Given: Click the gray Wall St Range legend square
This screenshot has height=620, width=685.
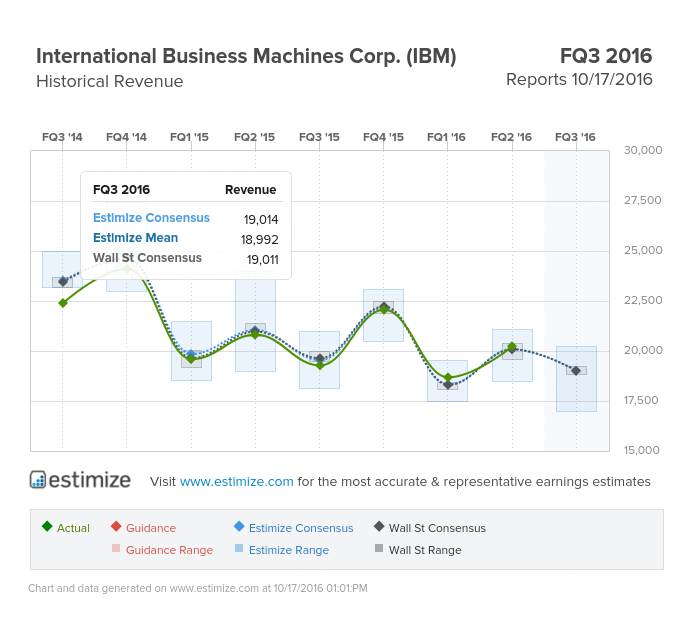Looking at the screenshot, I should click(x=379, y=548).
